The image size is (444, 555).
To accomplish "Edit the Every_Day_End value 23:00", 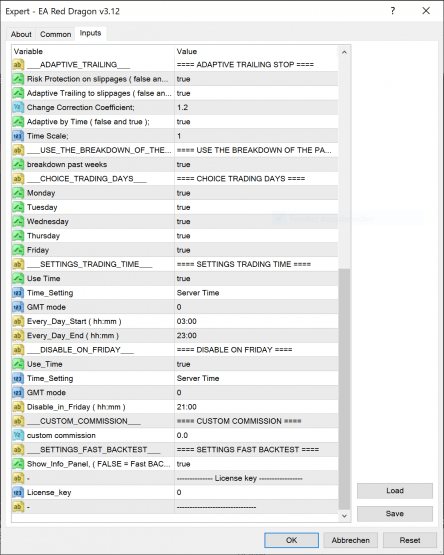I will point(256,336).
